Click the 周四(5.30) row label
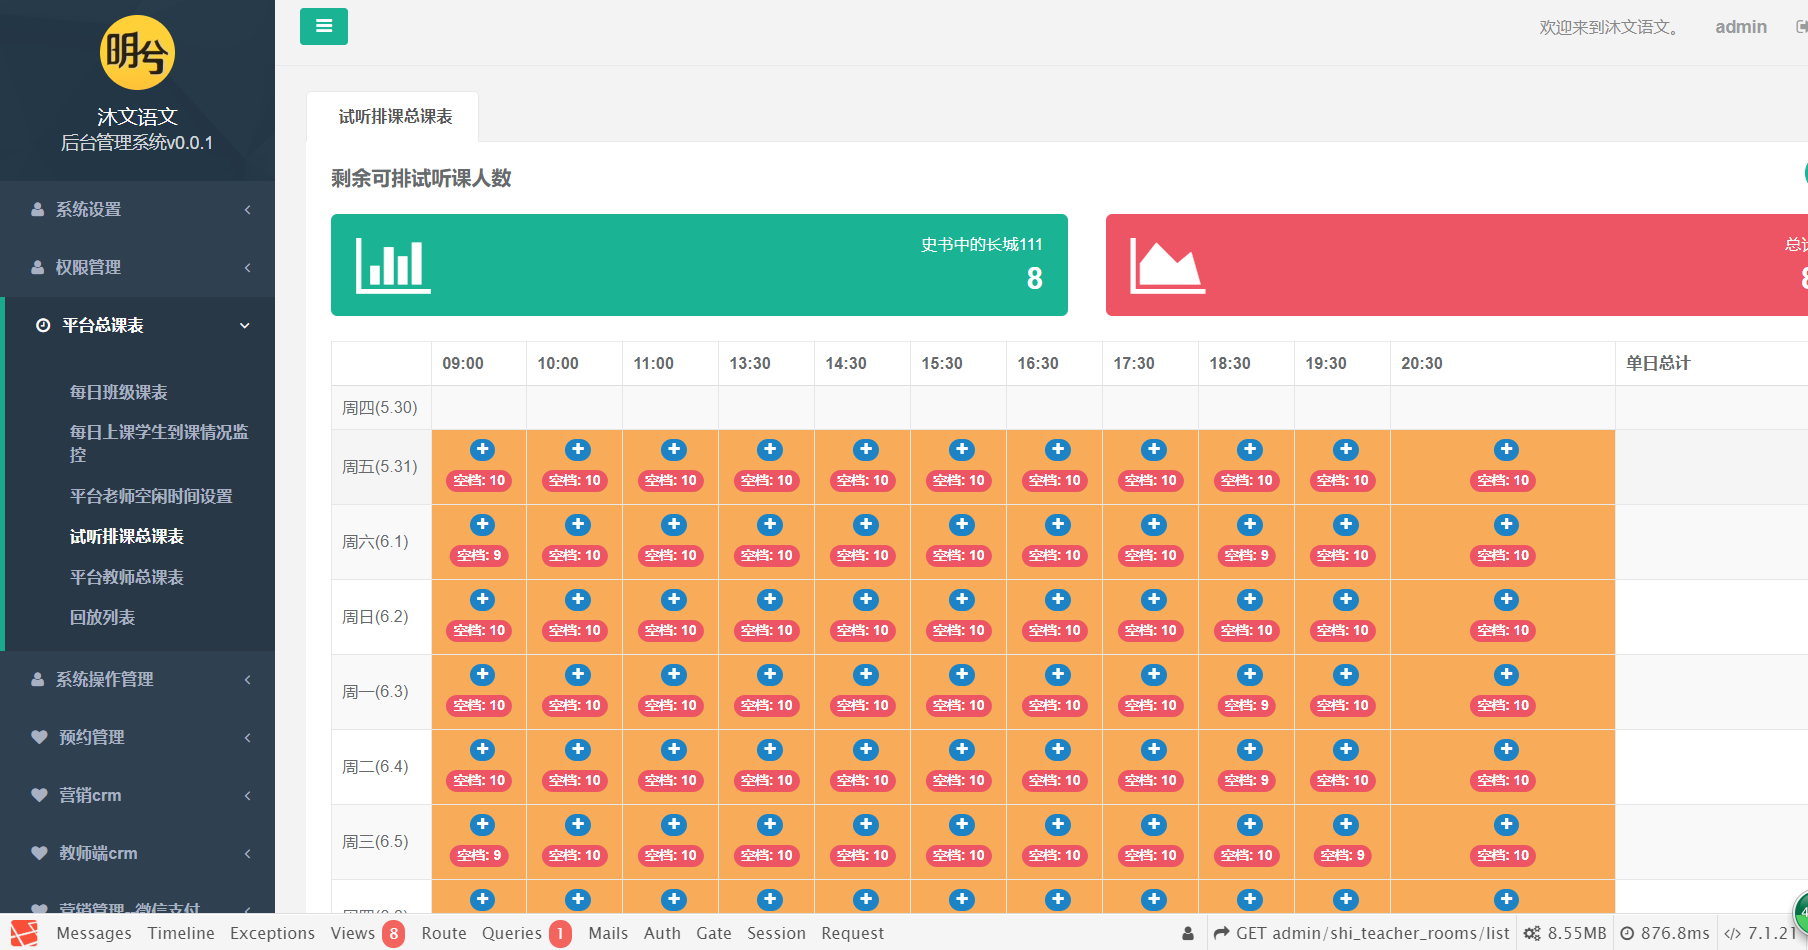Viewport: 1808px width, 950px height. point(380,407)
